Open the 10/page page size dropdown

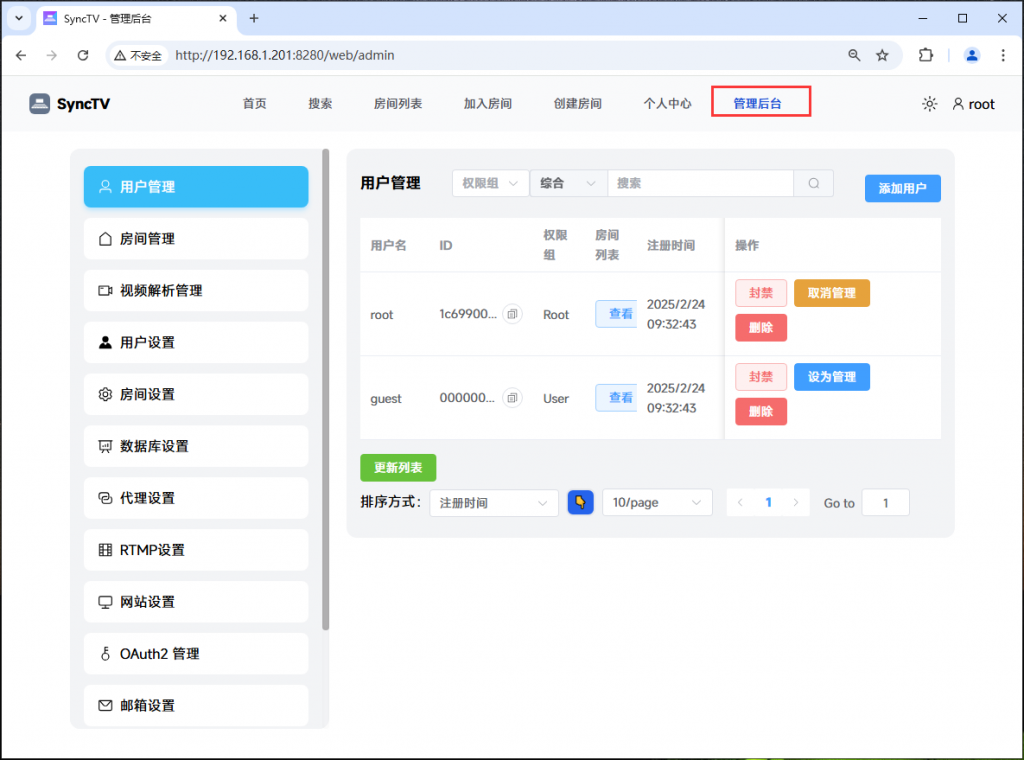coord(657,502)
